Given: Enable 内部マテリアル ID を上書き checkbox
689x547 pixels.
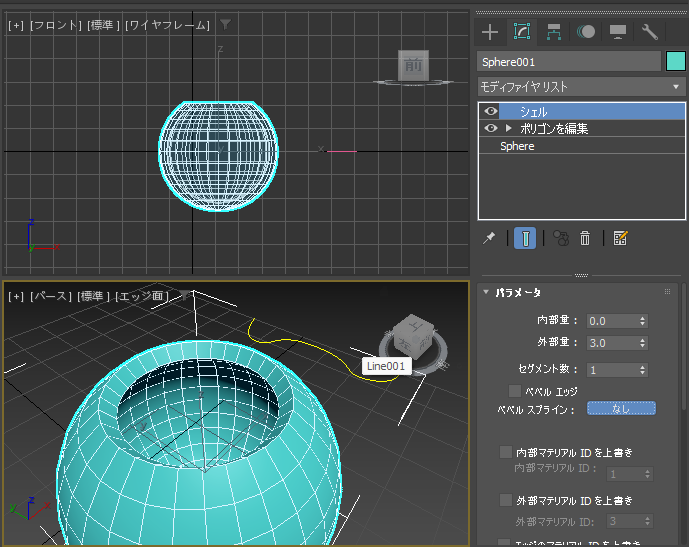Looking at the screenshot, I should (506, 452).
